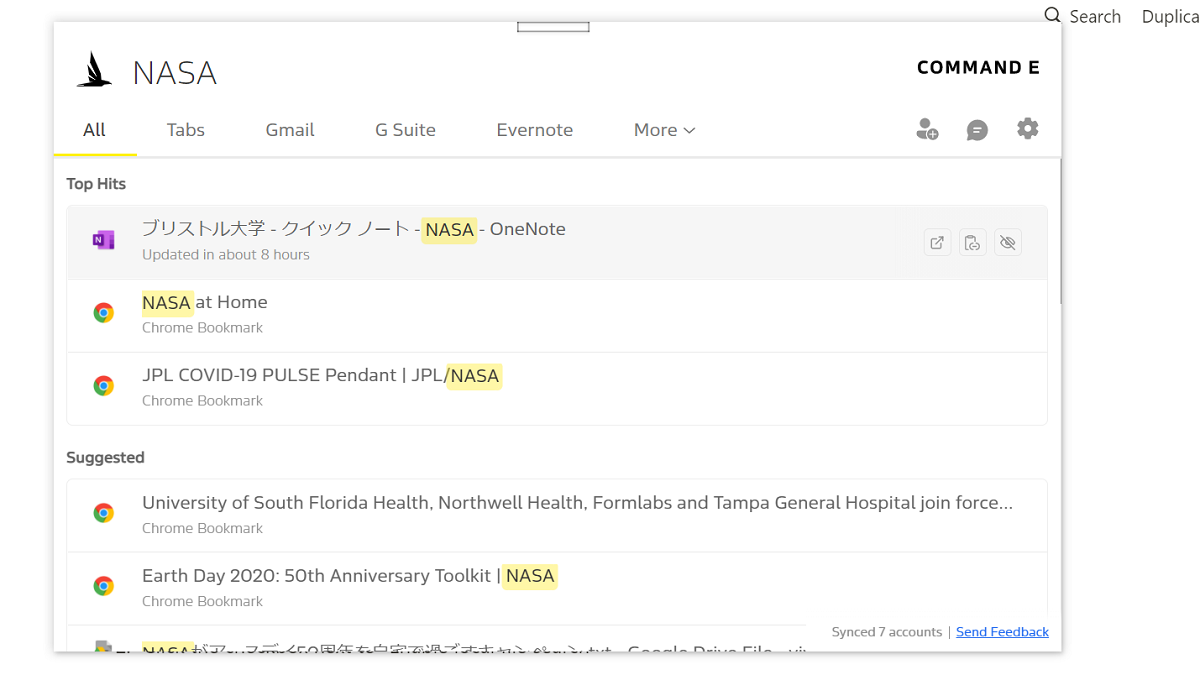Click Chrome icon beside JPL COVID-19 PULSE Pendant
This screenshot has width=1200, height=675.
(103, 386)
